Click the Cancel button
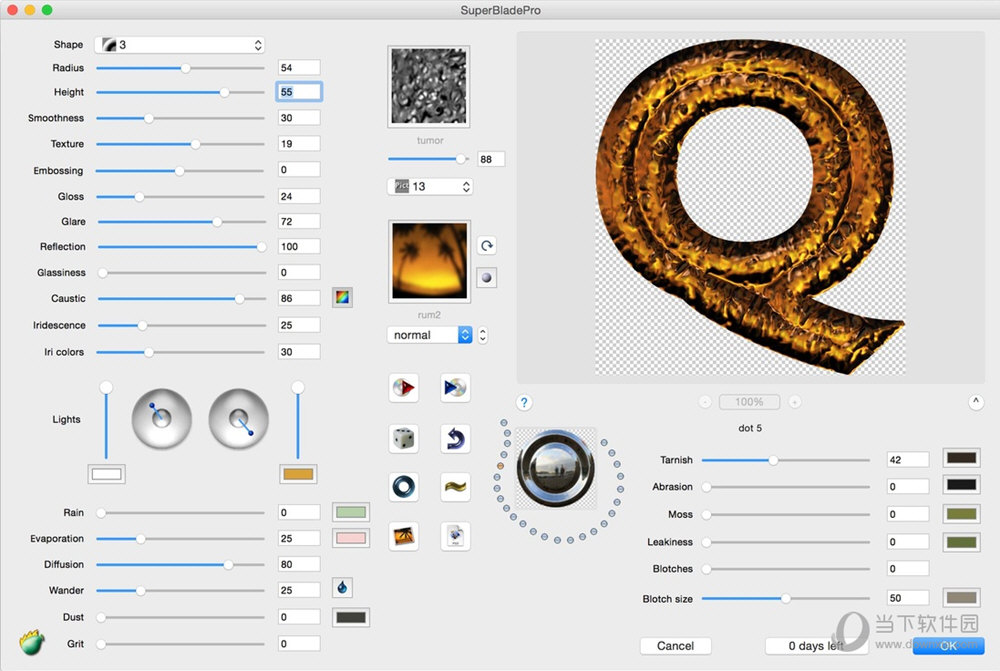Viewport: 1000px width, 671px height. (x=675, y=646)
